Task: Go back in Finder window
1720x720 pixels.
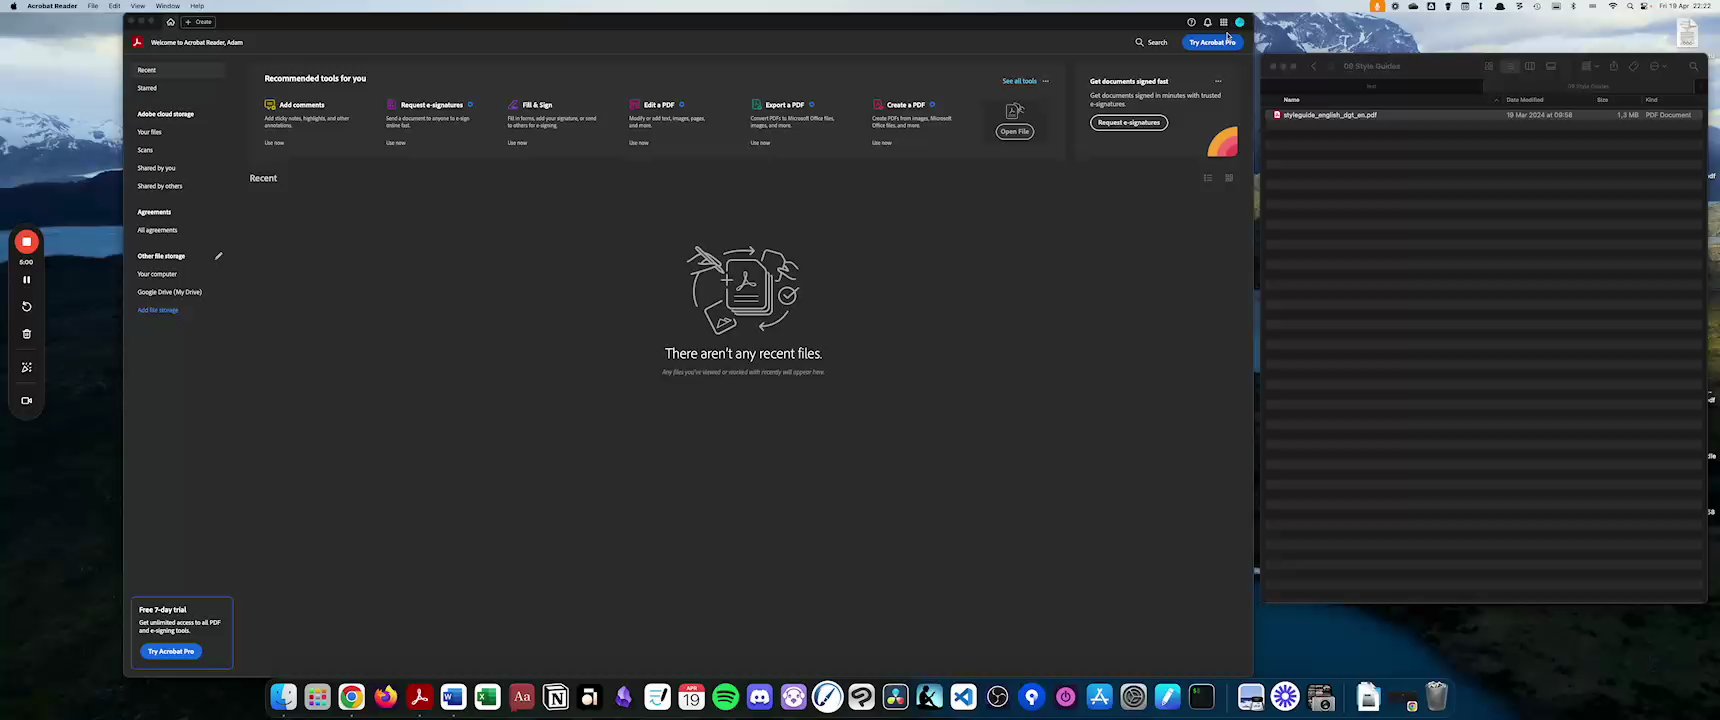Action: point(1314,66)
